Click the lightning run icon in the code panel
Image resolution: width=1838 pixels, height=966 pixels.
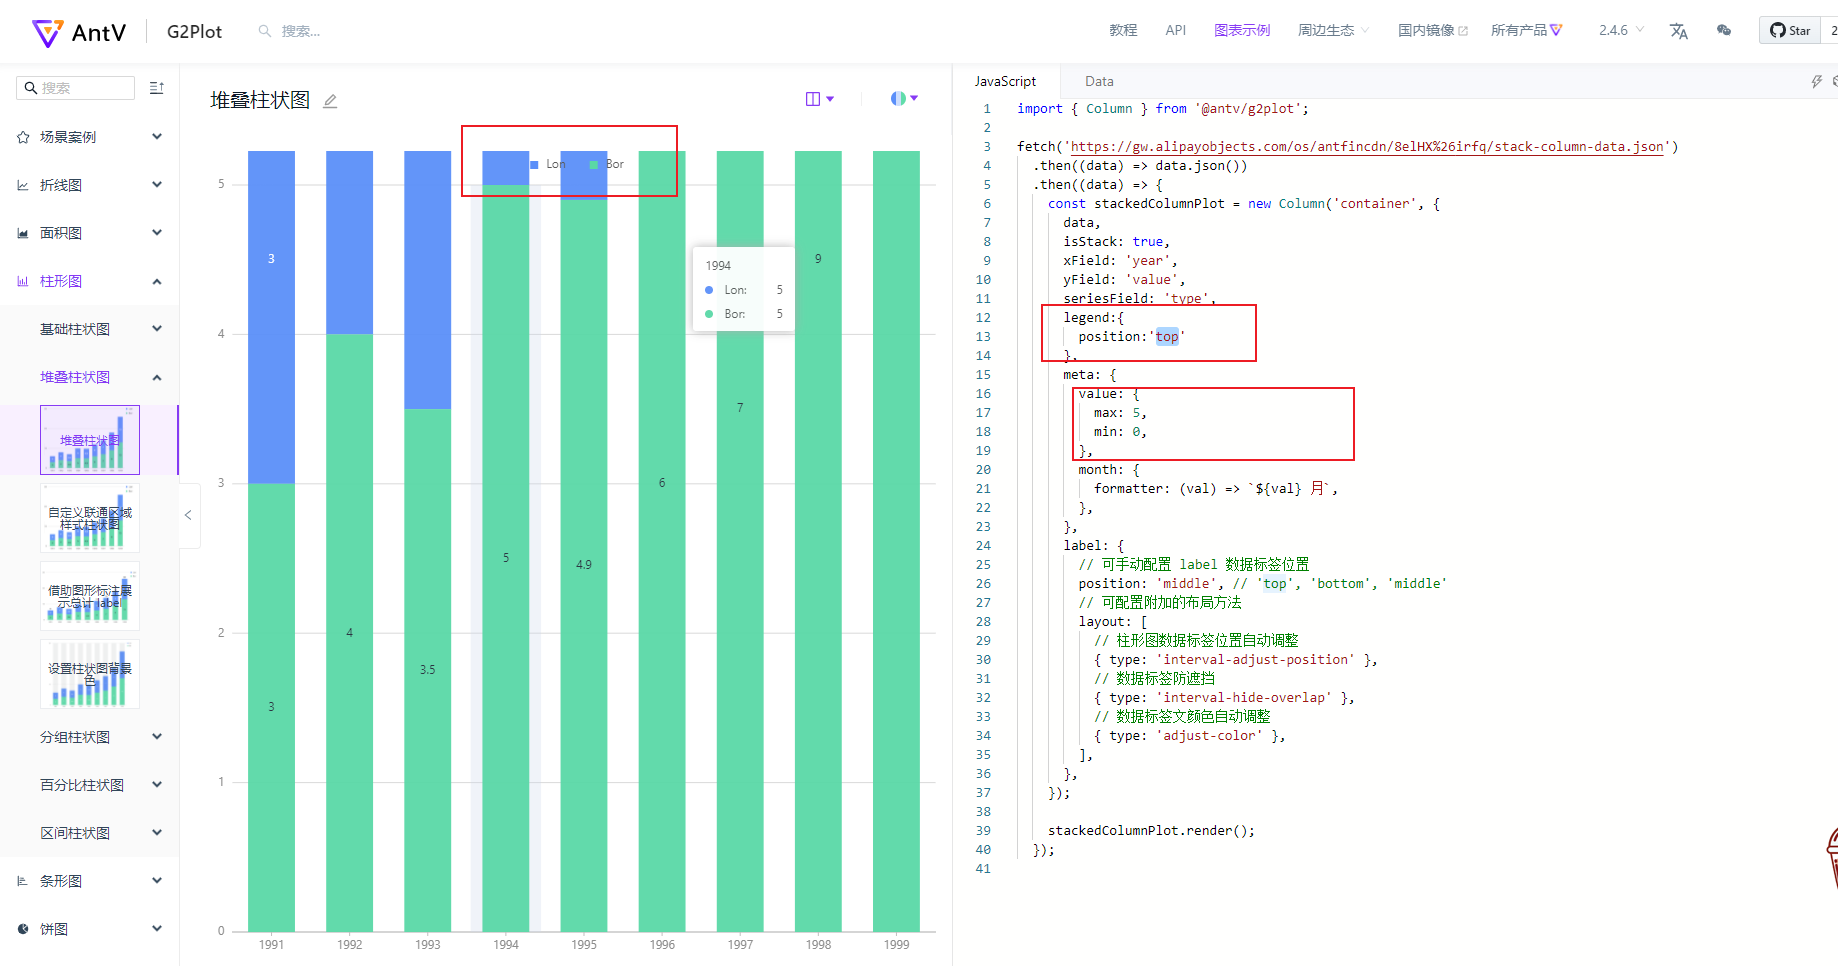[1817, 81]
